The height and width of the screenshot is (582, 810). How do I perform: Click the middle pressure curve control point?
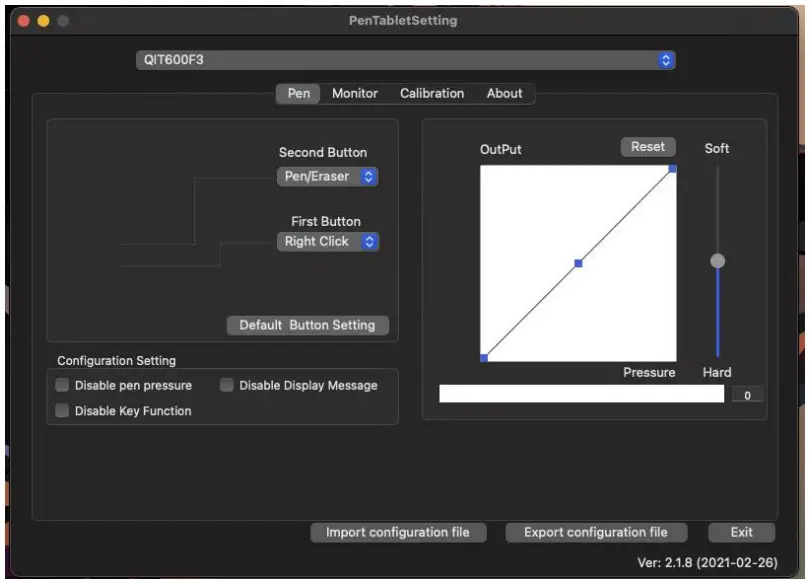click(x=578, y=263)
